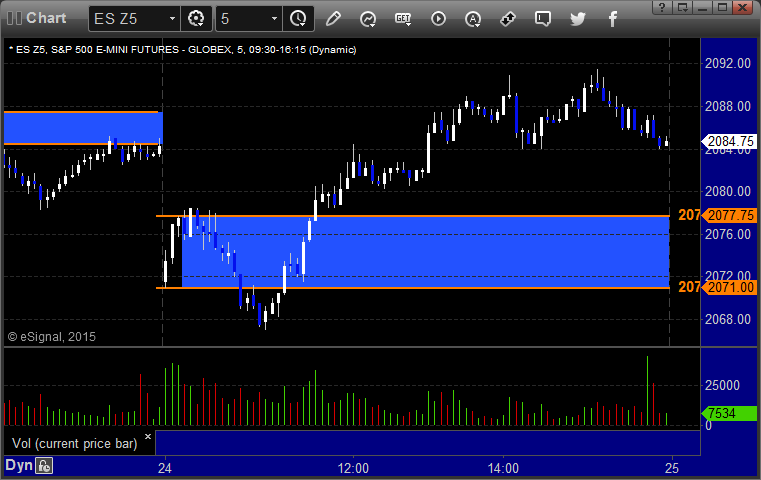Viewport: 761px width, 480px height.
Task: Share chart via Facebook icon
Action: (613, 19)
